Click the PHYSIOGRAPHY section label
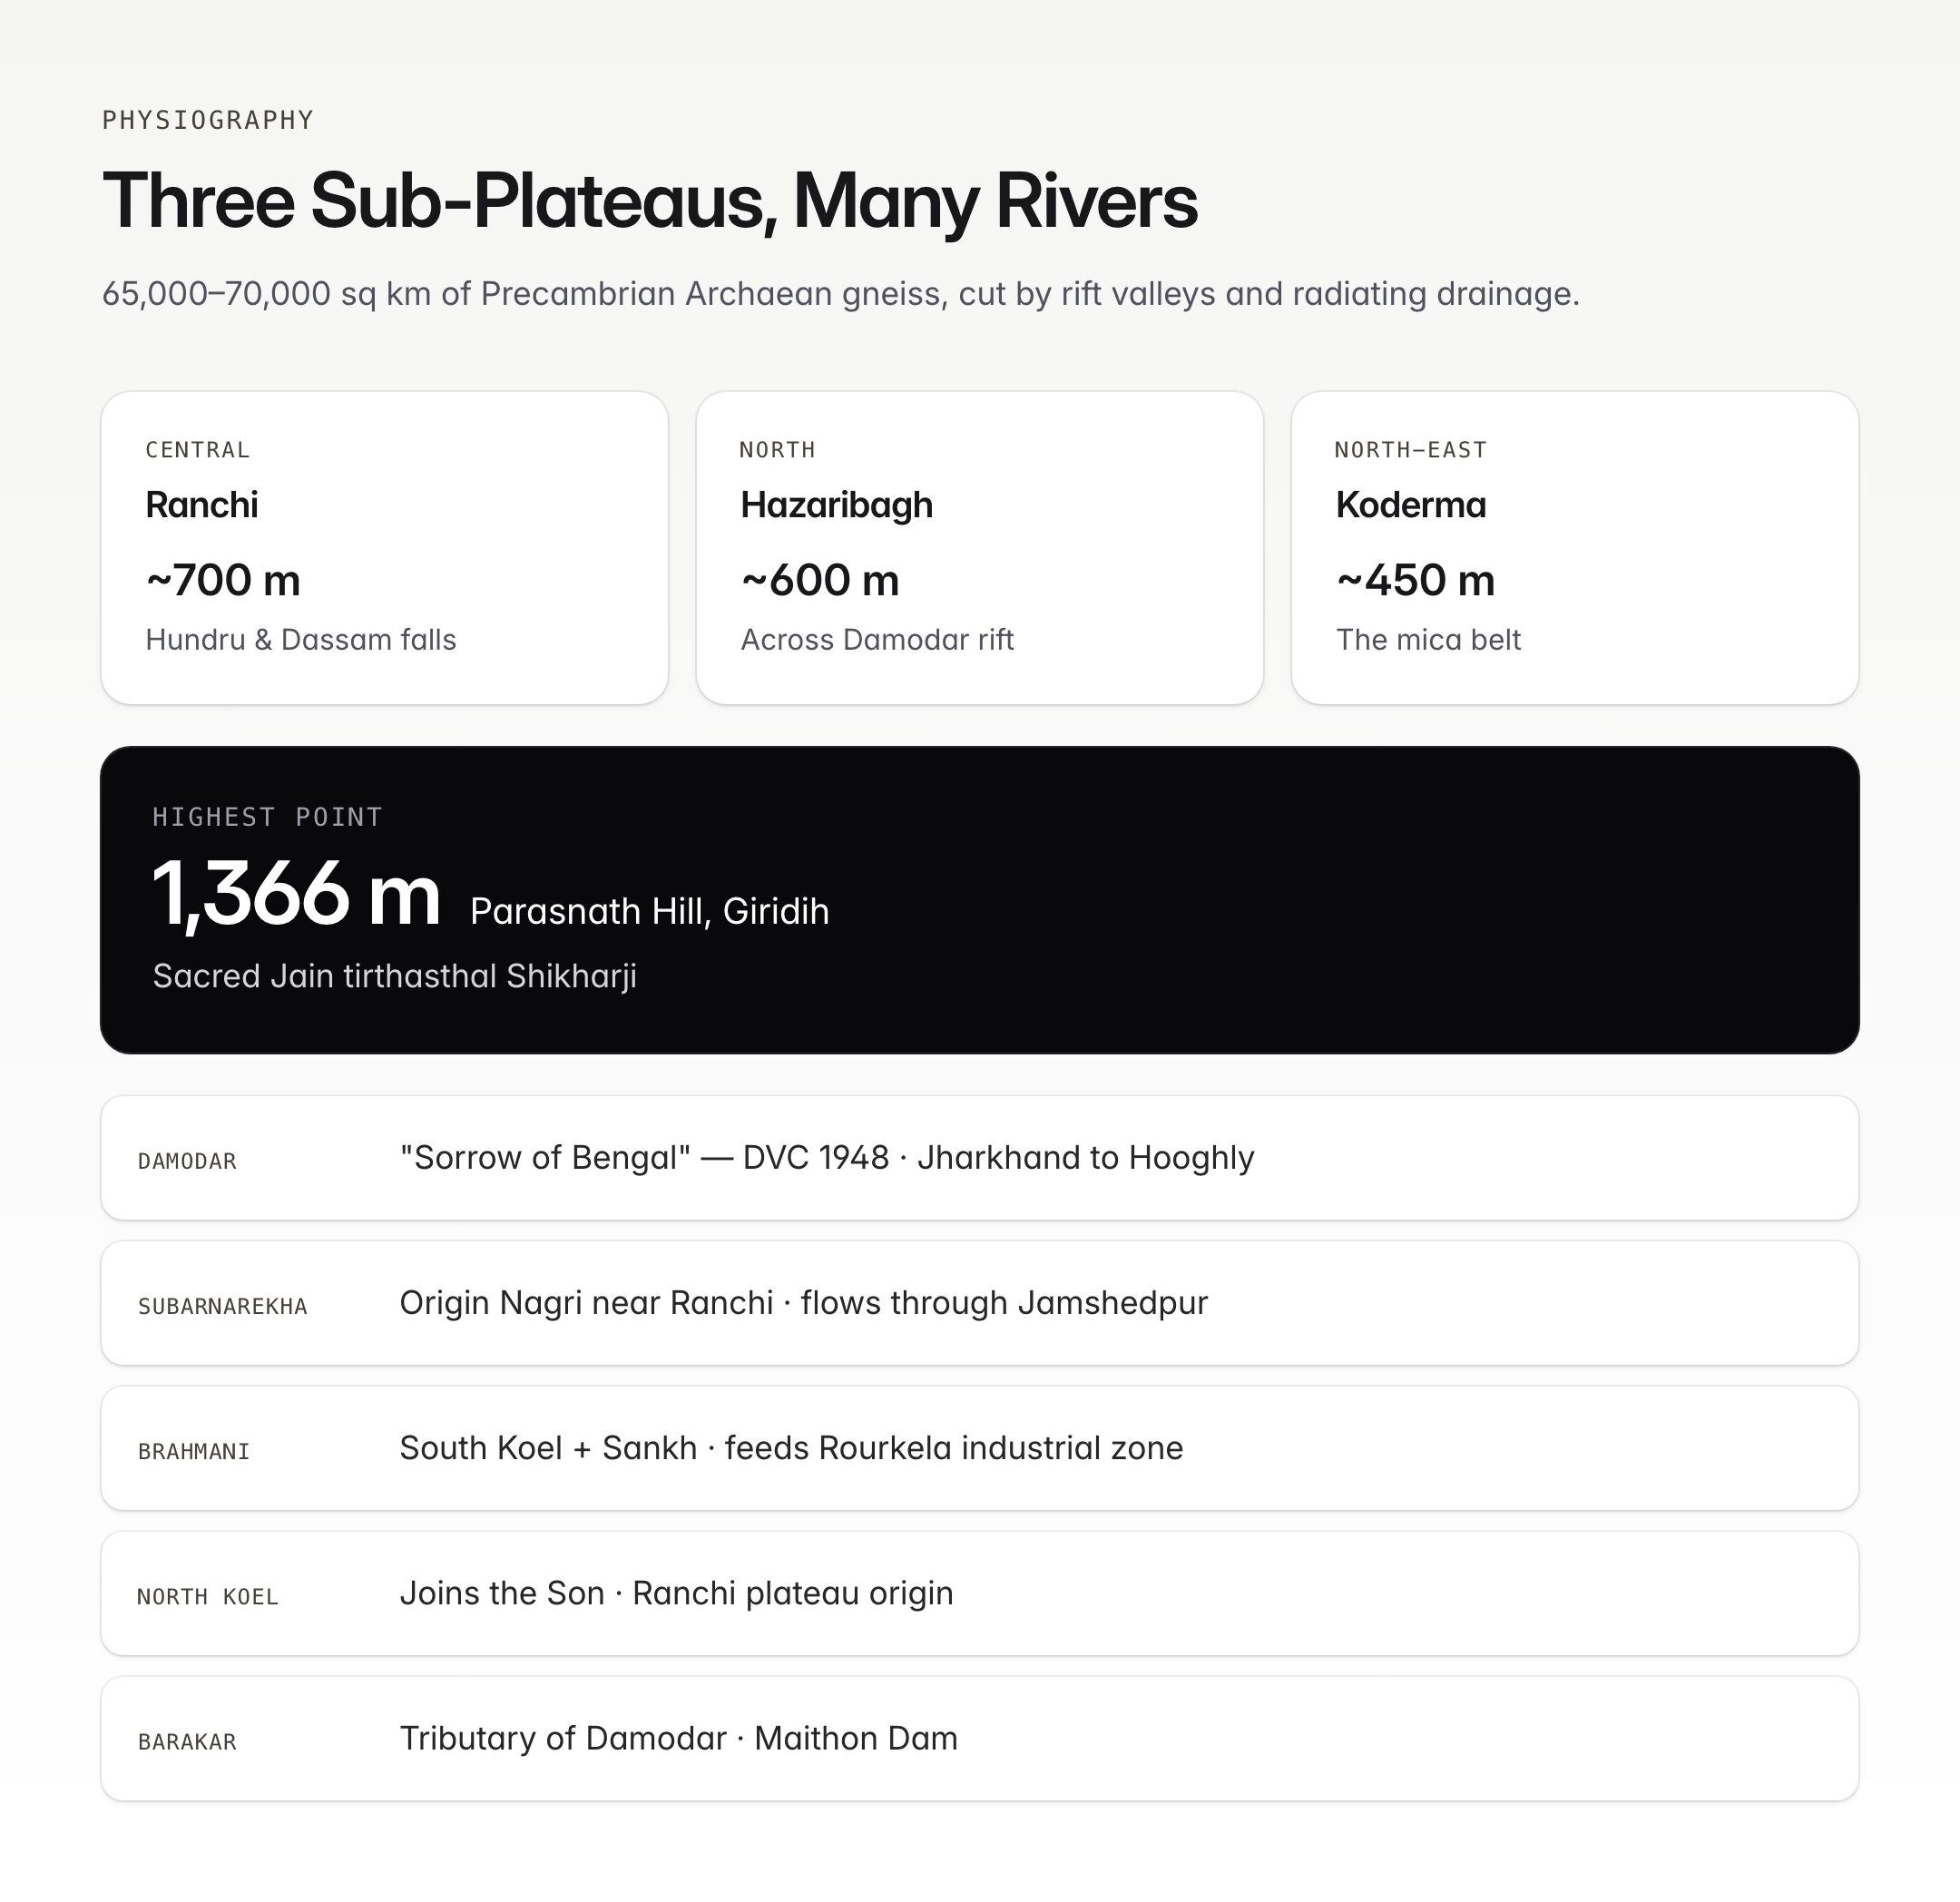1960x1902 pixels. [x=208, y=120]
